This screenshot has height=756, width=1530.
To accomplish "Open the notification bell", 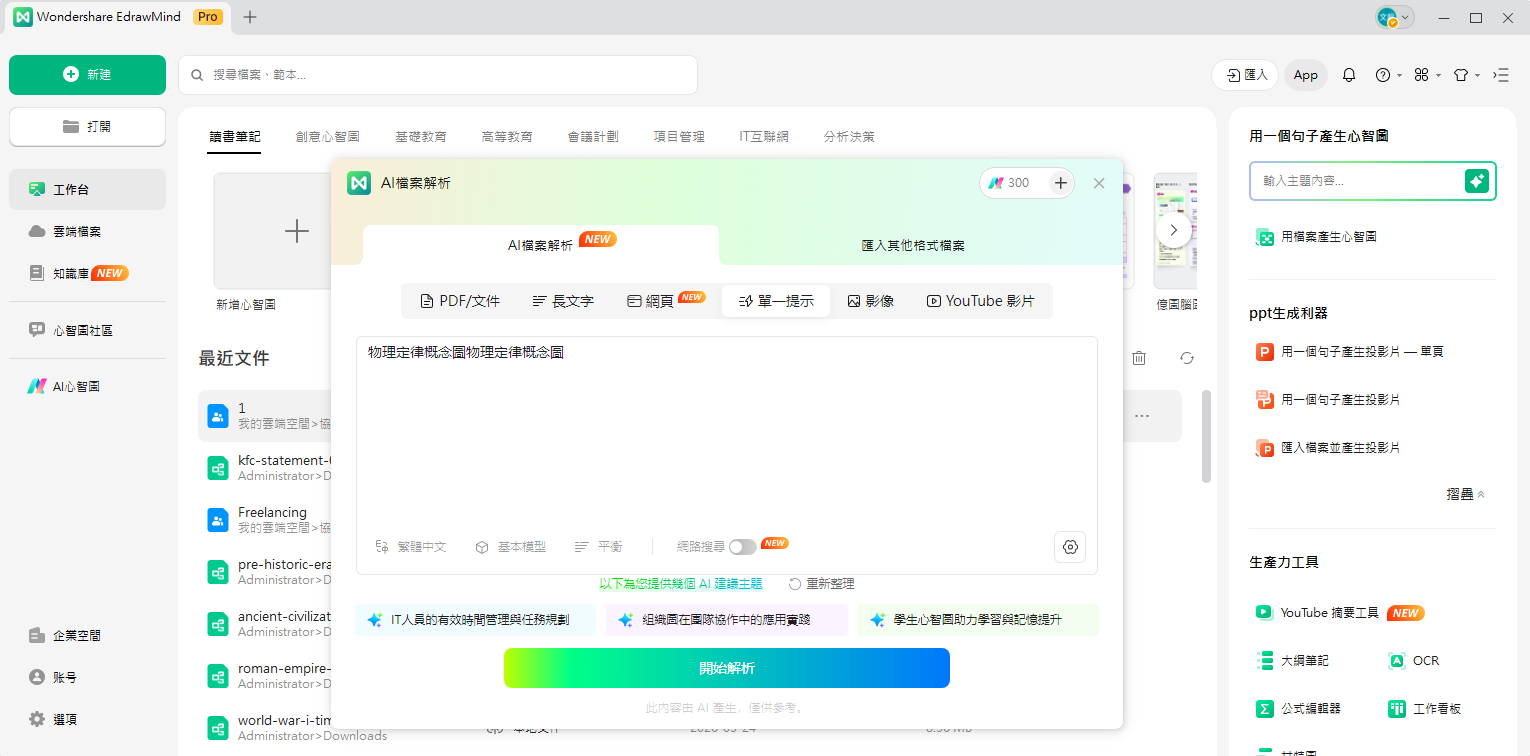I will pos(1348,75).
